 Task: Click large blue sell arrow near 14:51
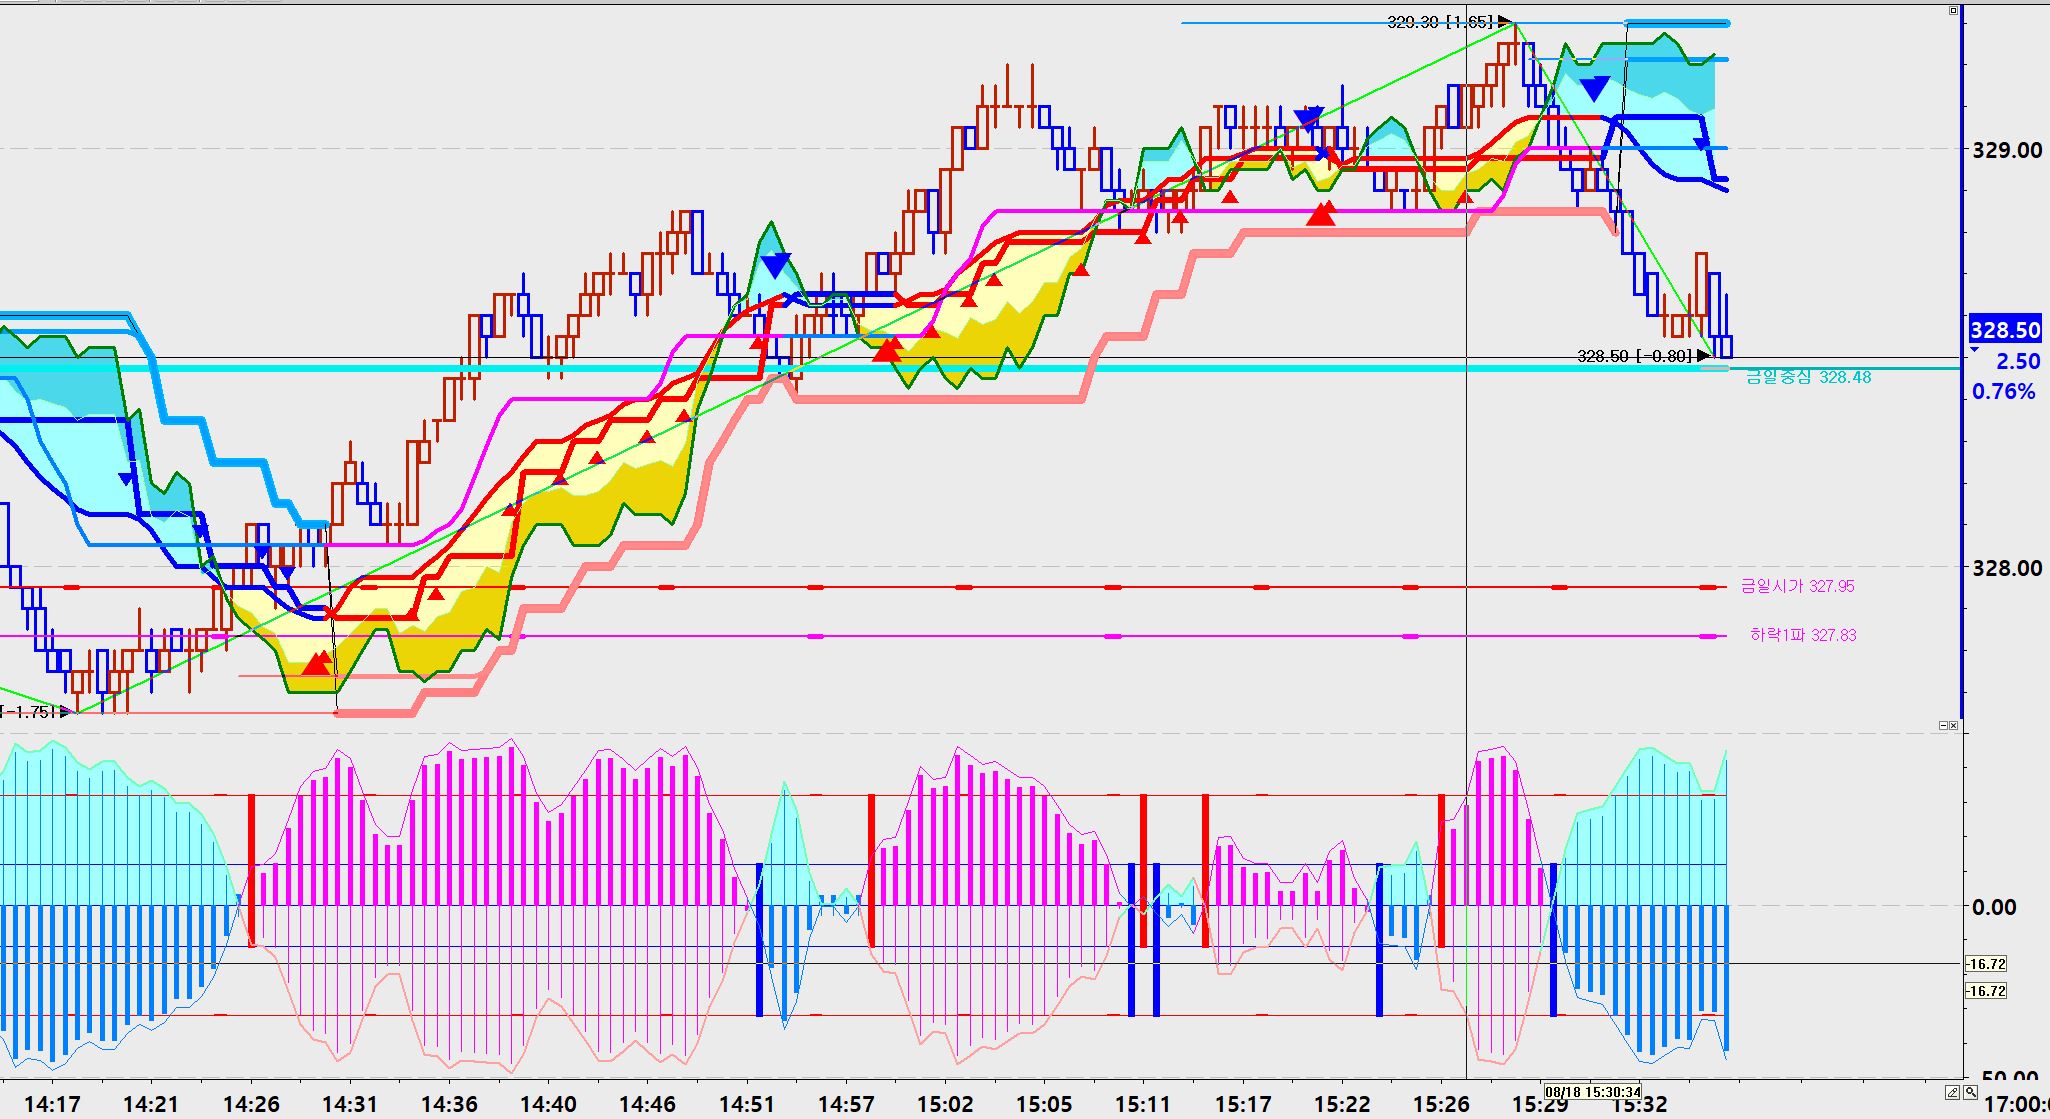(x=775, y=266)
